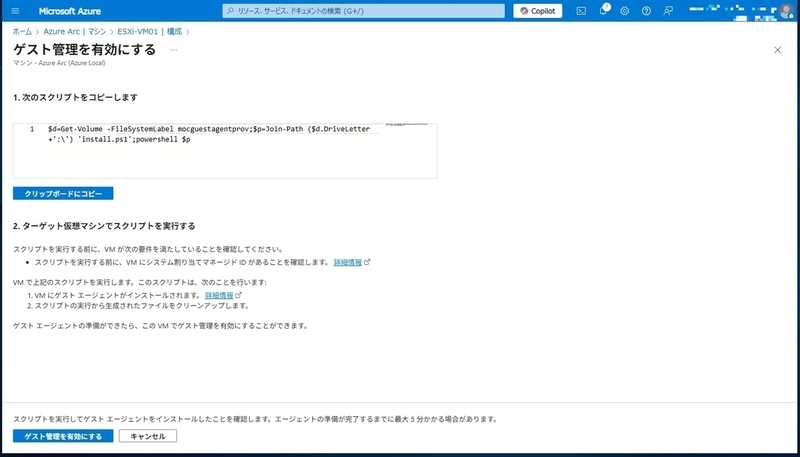Image resolution: width=800 pixels, height=457 pixels.
Task: Click the ゲスト管理を有効にする button
Action: (63, 437)
